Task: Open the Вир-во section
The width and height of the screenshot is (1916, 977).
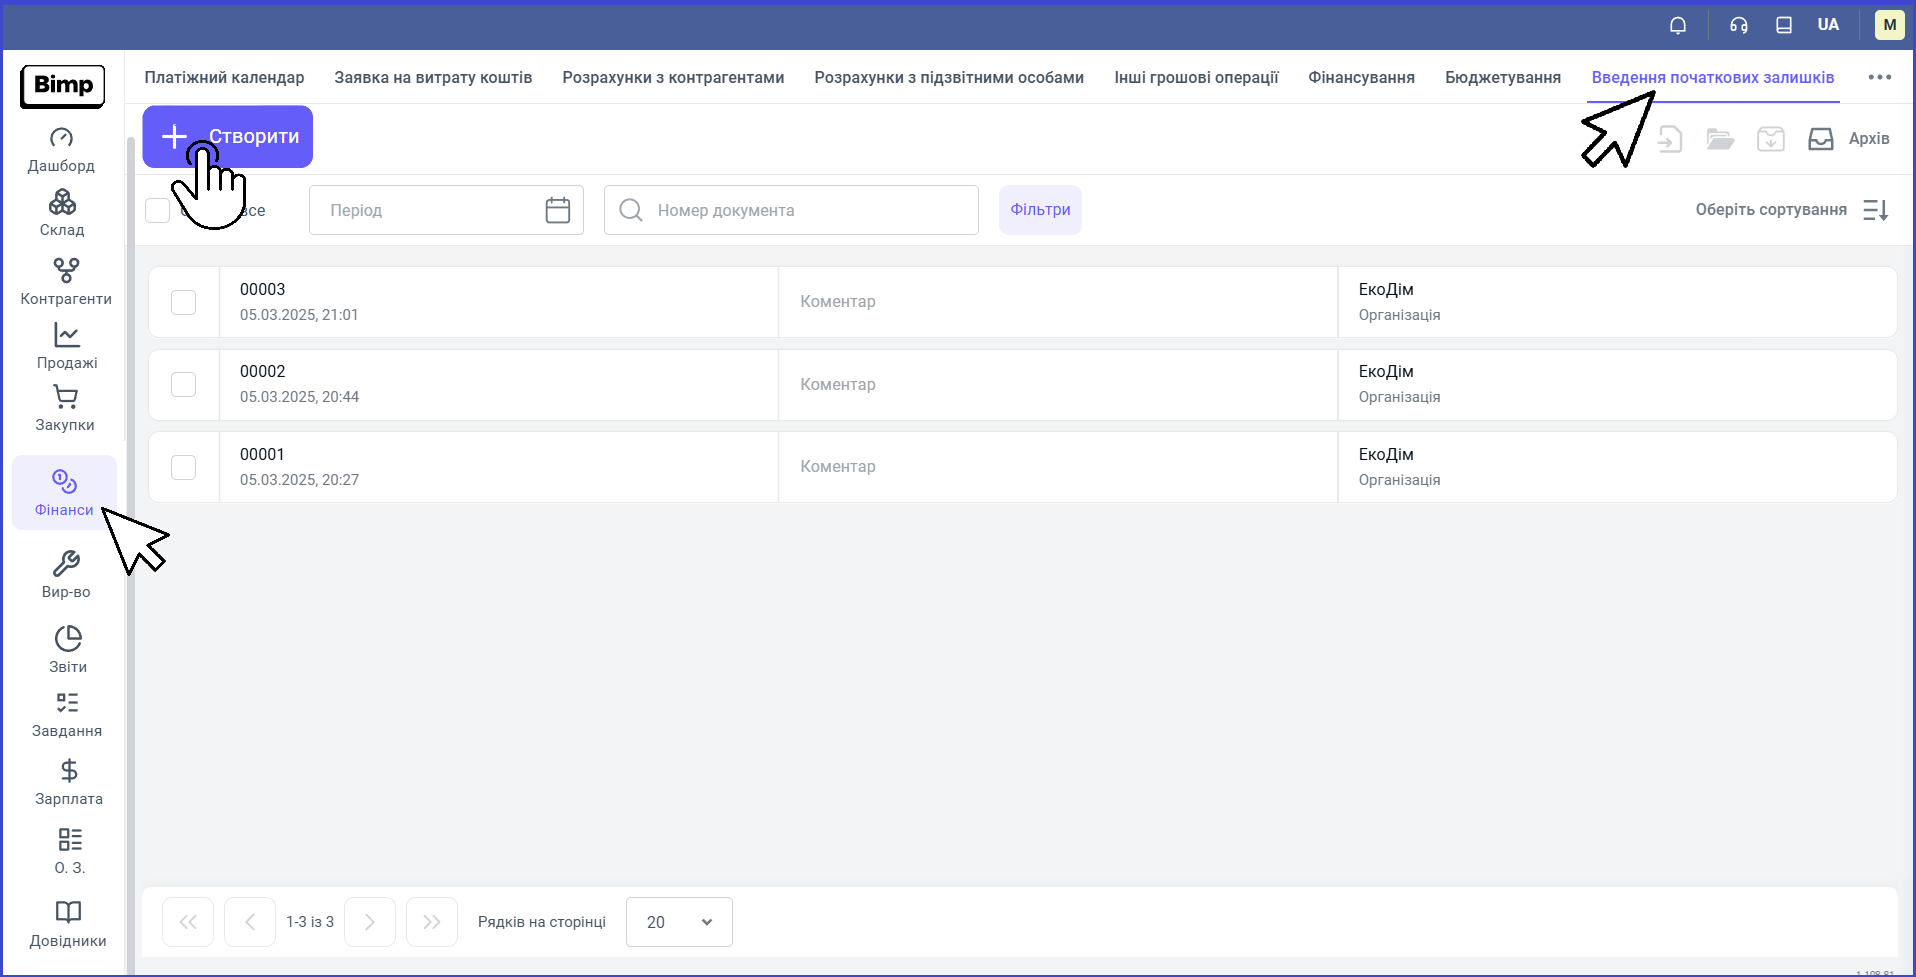Action: point(66,575)
